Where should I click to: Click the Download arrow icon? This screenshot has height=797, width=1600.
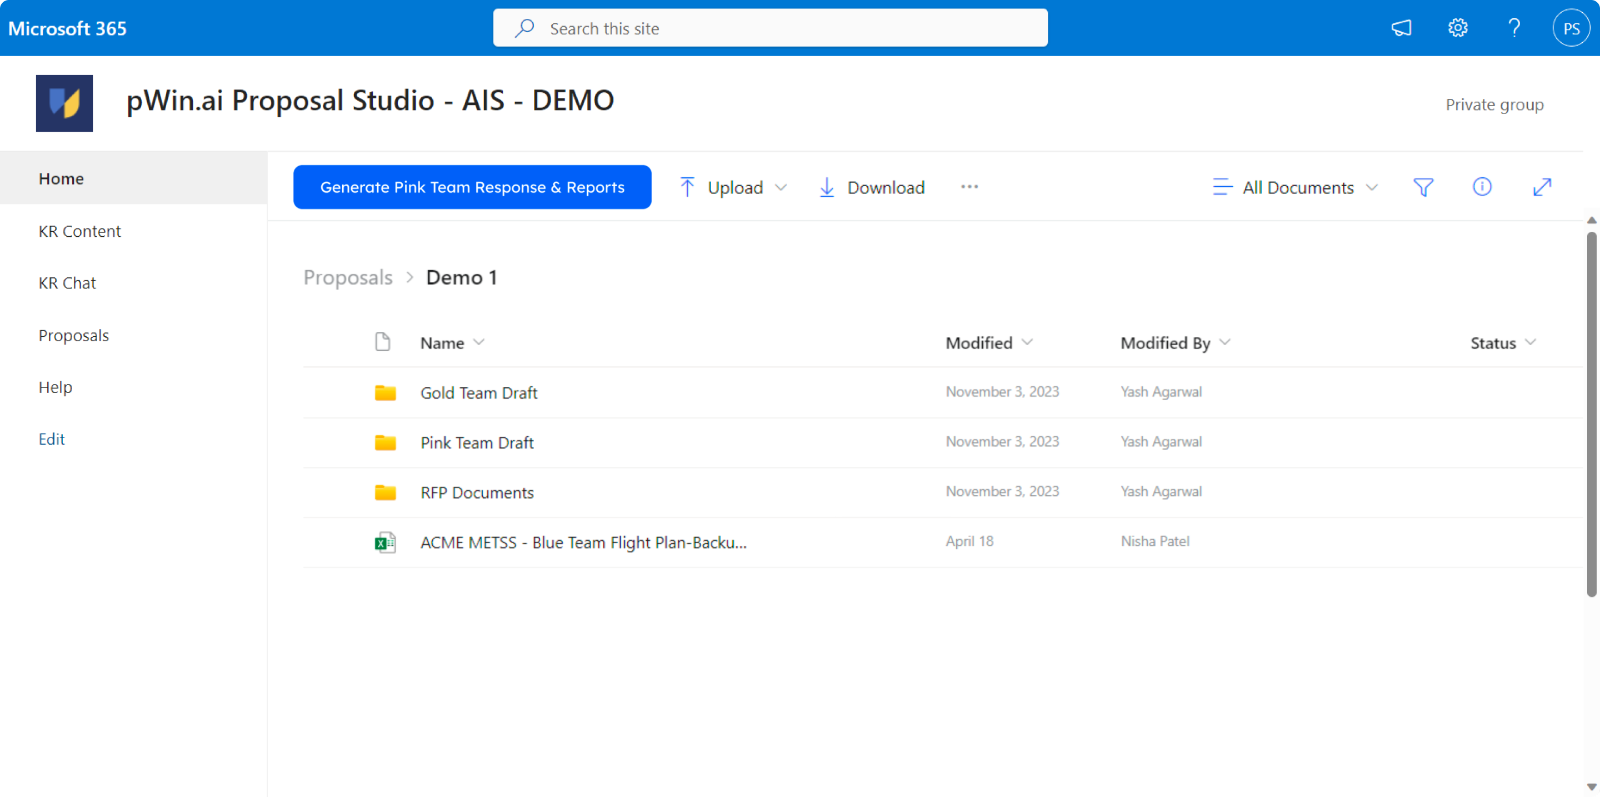[827, 187]
